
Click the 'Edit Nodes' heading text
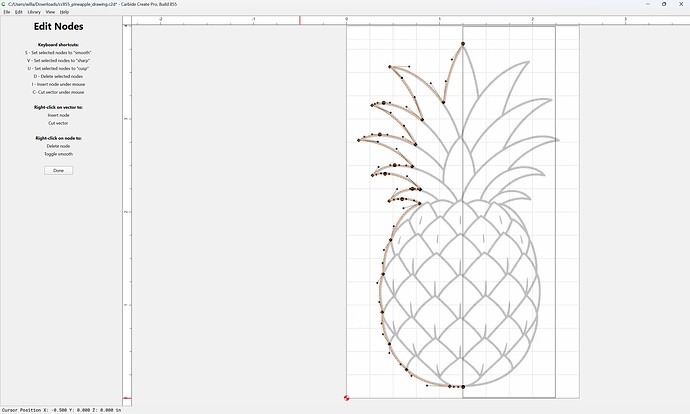59,26
